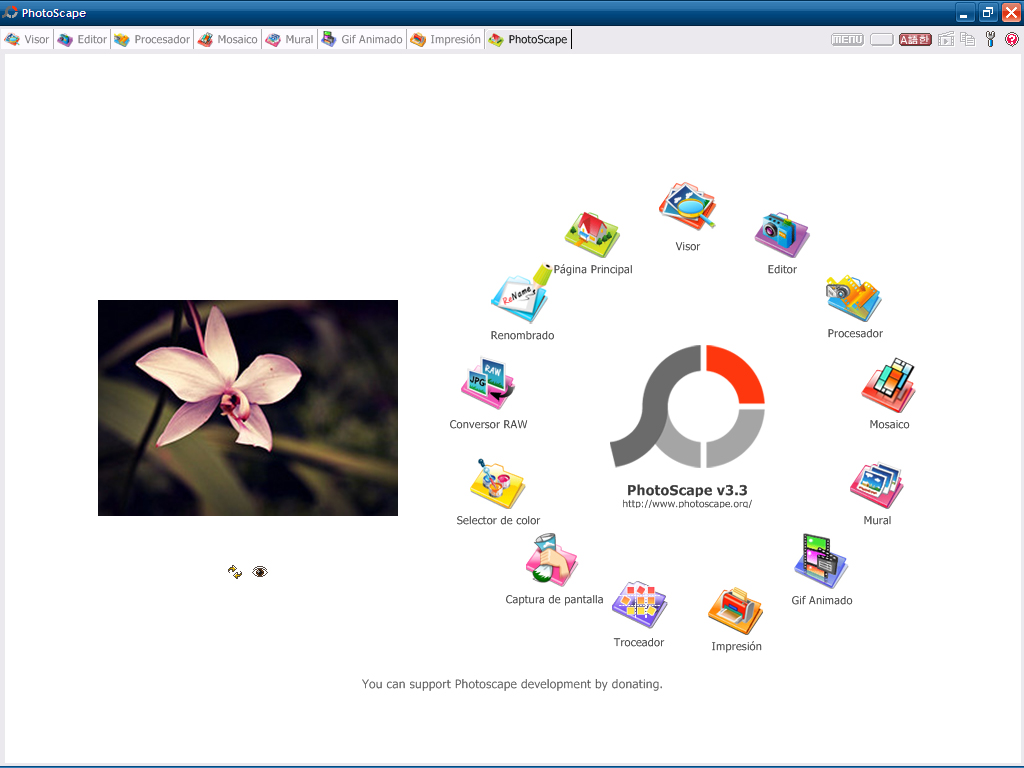Open the Mural icon in the circle

point(876,485)
